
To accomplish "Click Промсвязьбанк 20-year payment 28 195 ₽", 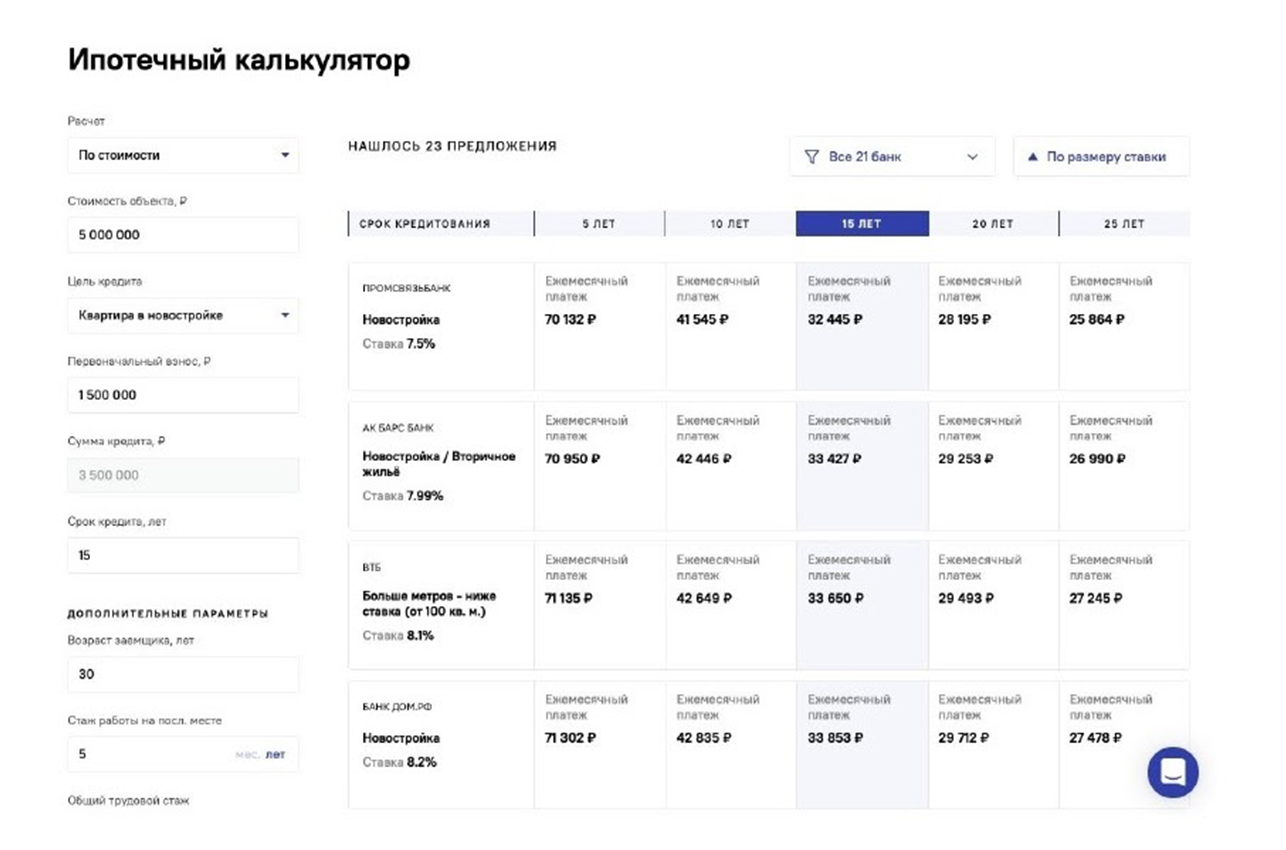I will [x=965, y=320].
